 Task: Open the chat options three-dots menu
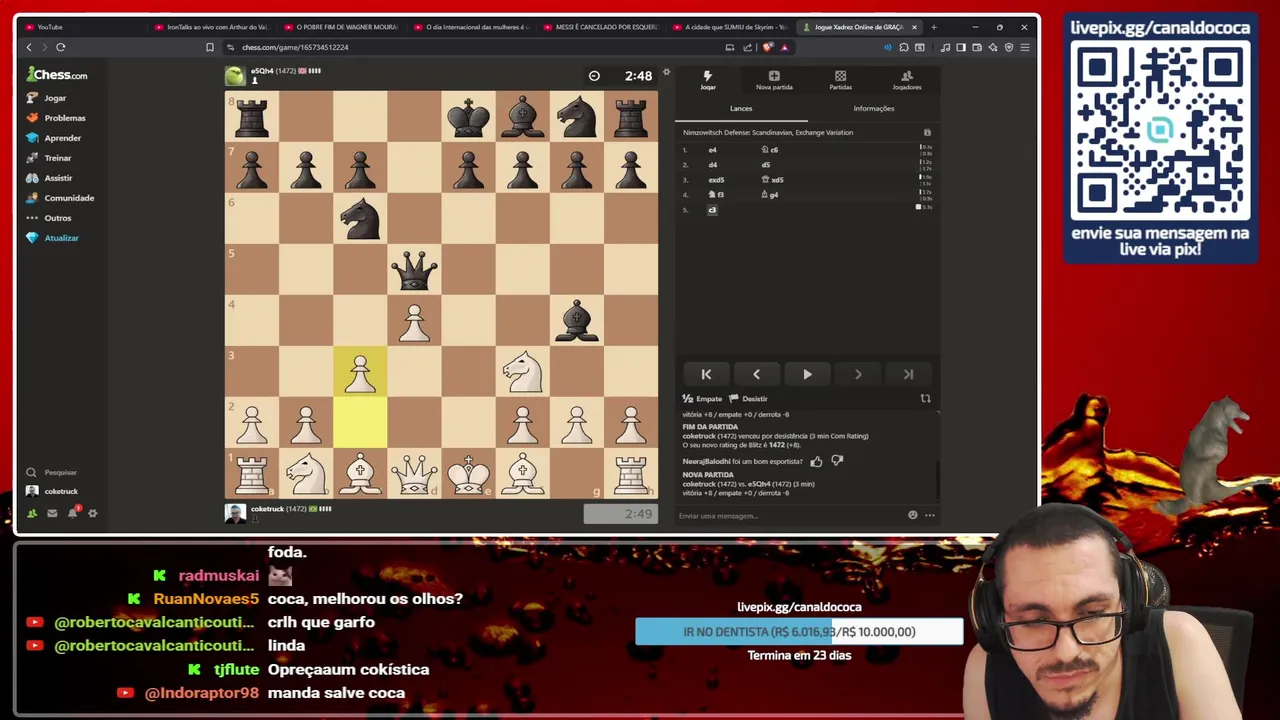click(x=930, y=516)
